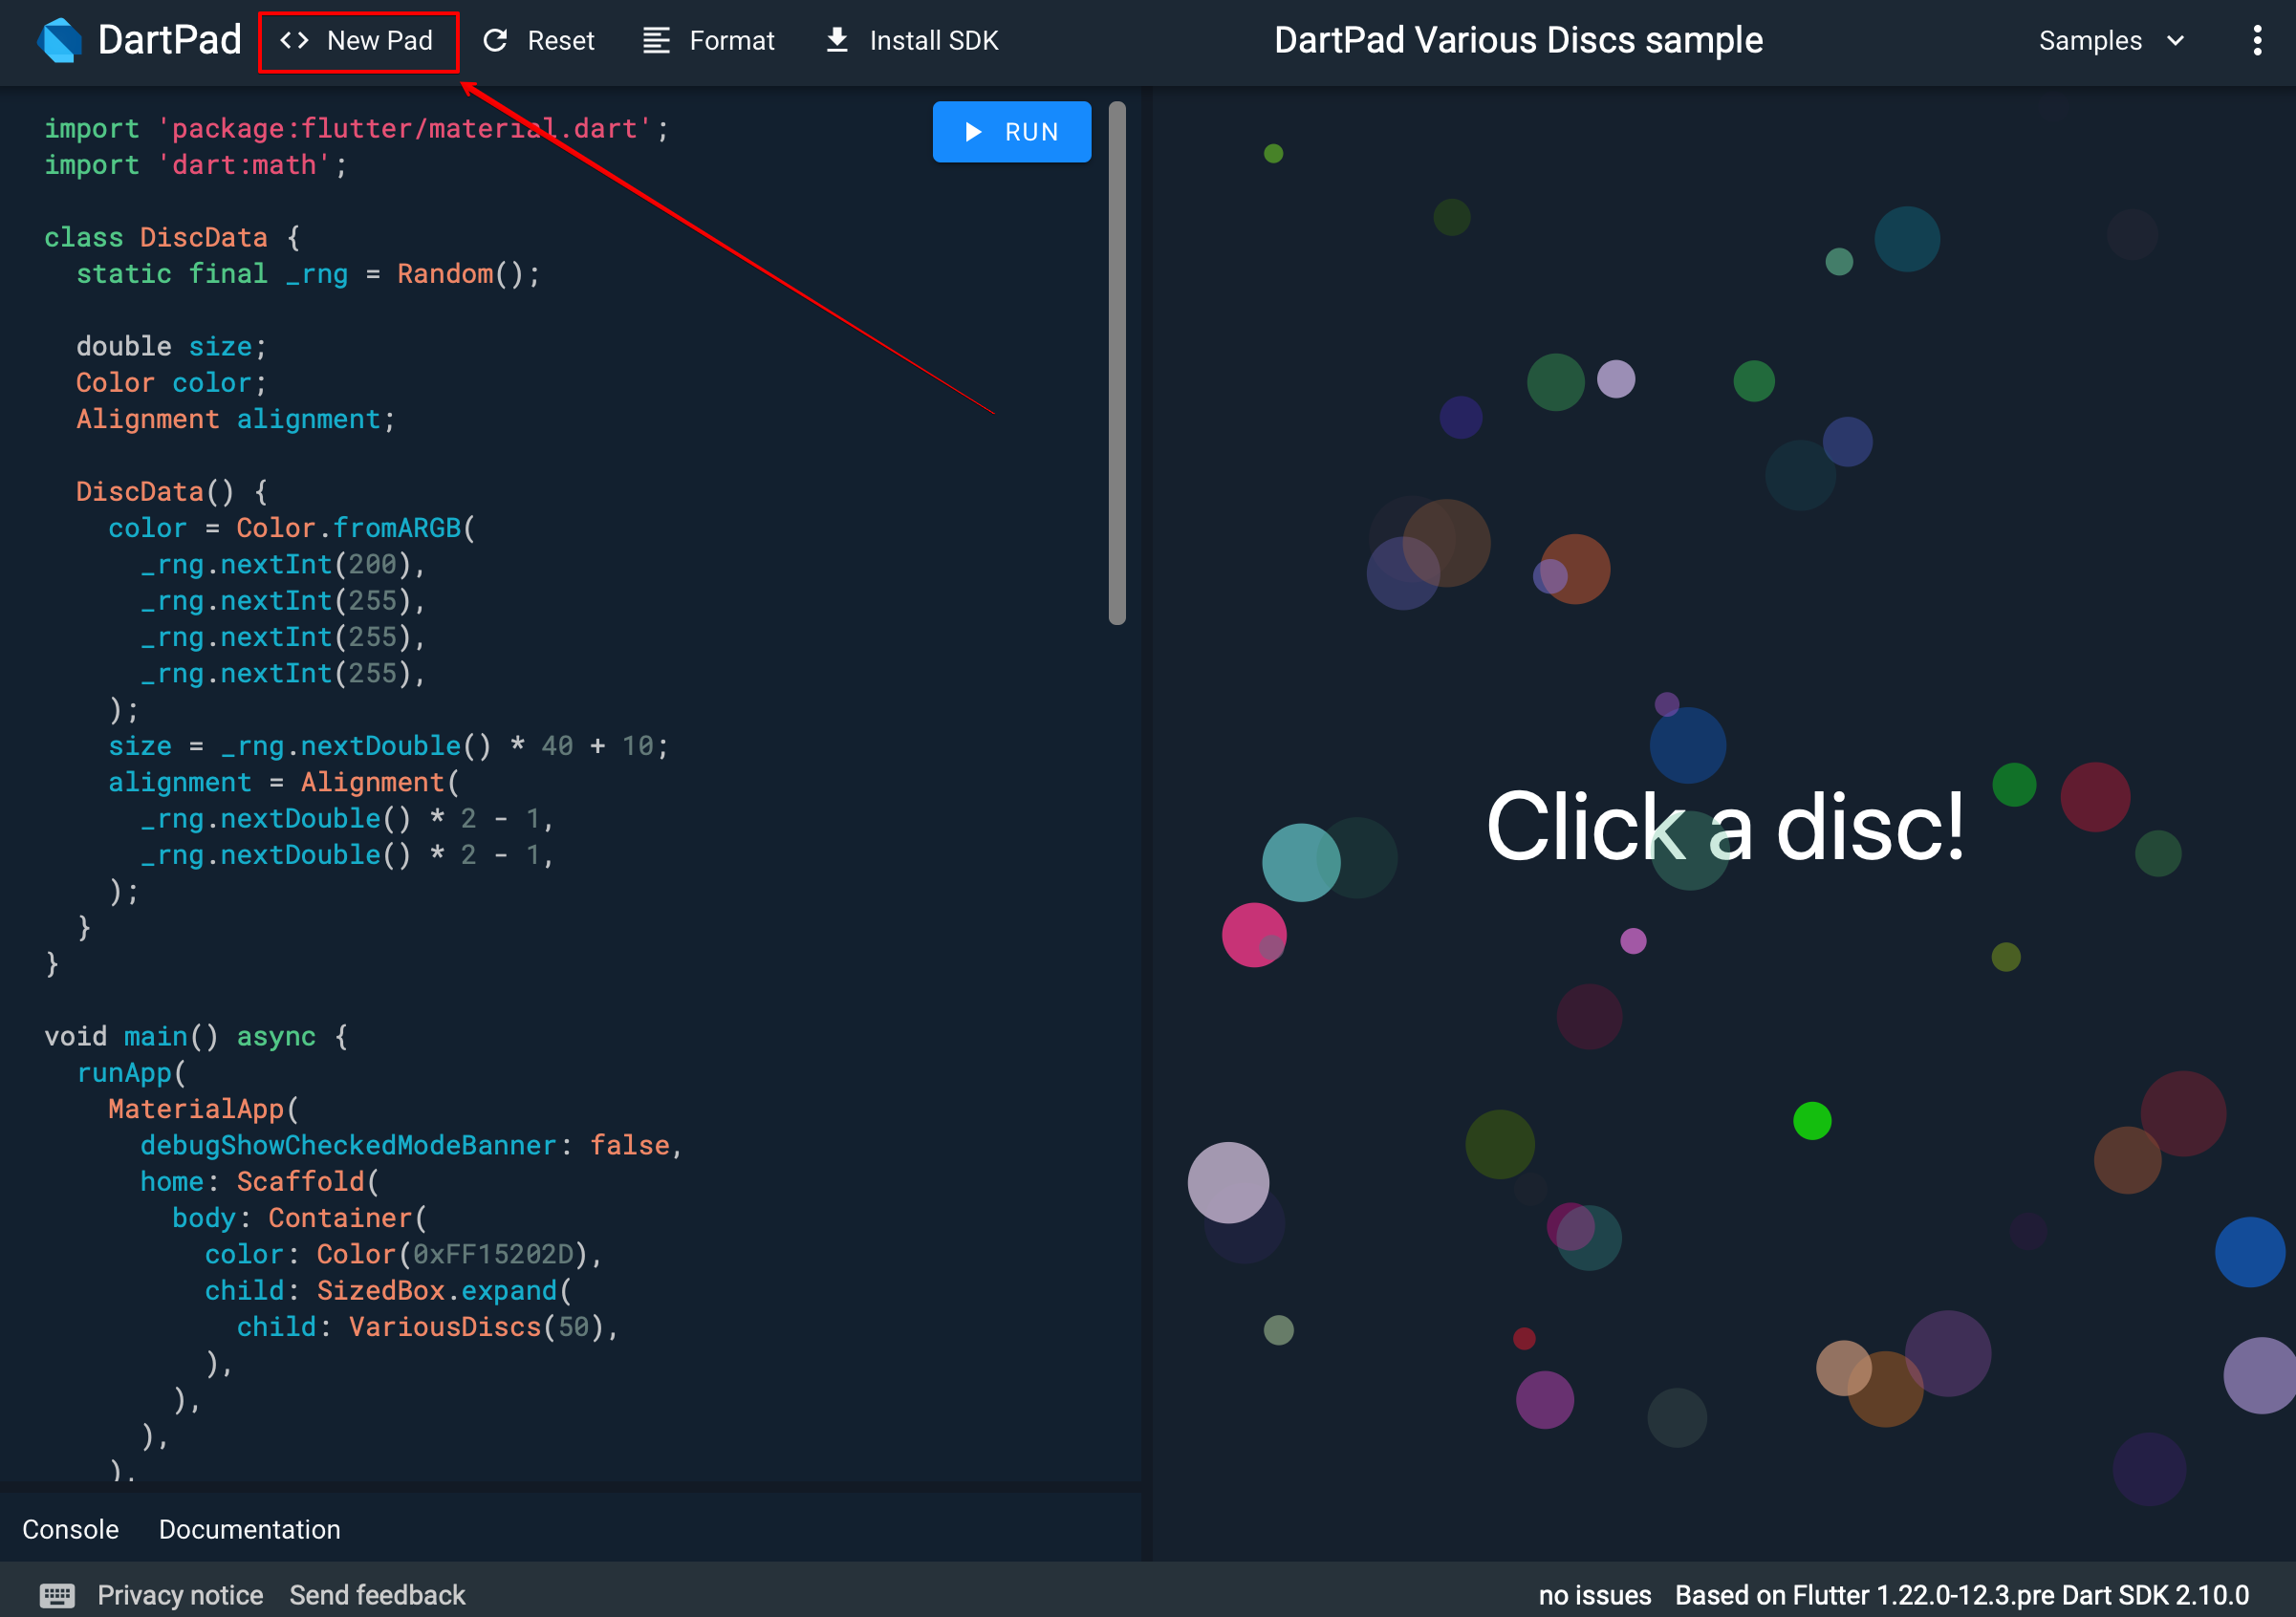This screenshot has width=2296, height=1617.
Task: Switch to the Console tab
Action: [x=70, y=1529]
